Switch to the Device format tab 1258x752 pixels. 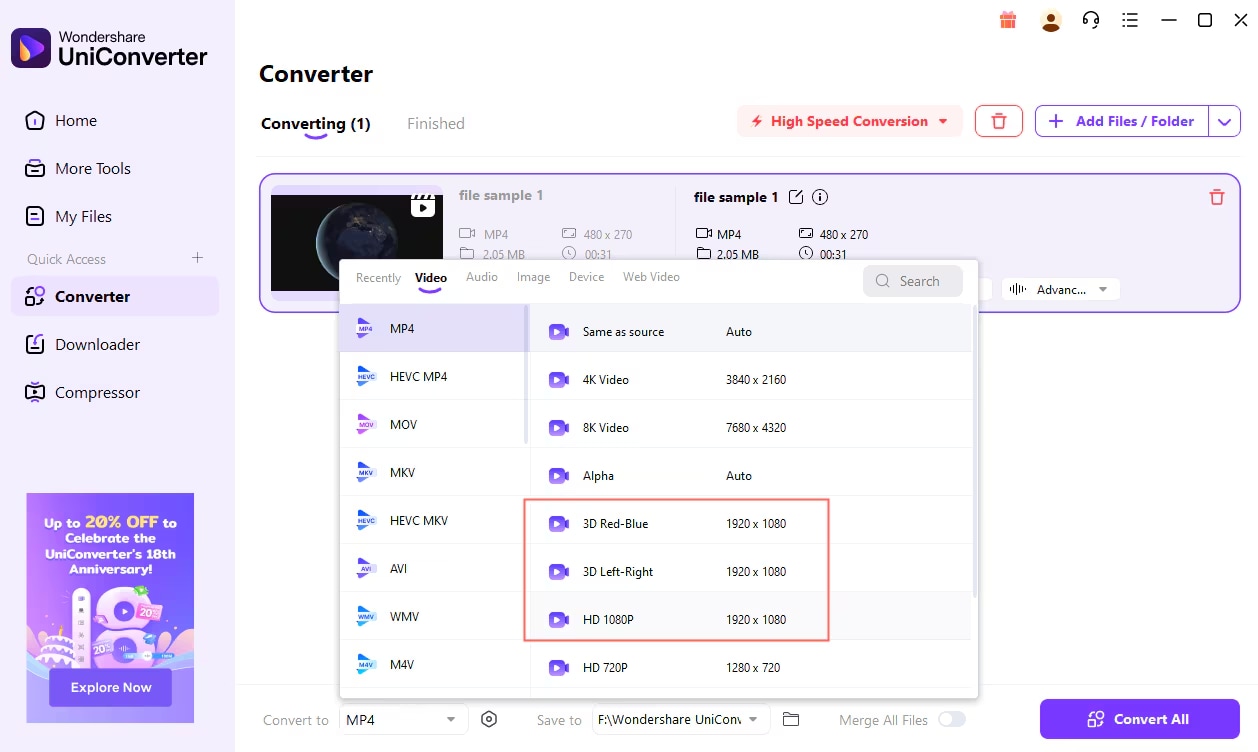click(587, 277)
